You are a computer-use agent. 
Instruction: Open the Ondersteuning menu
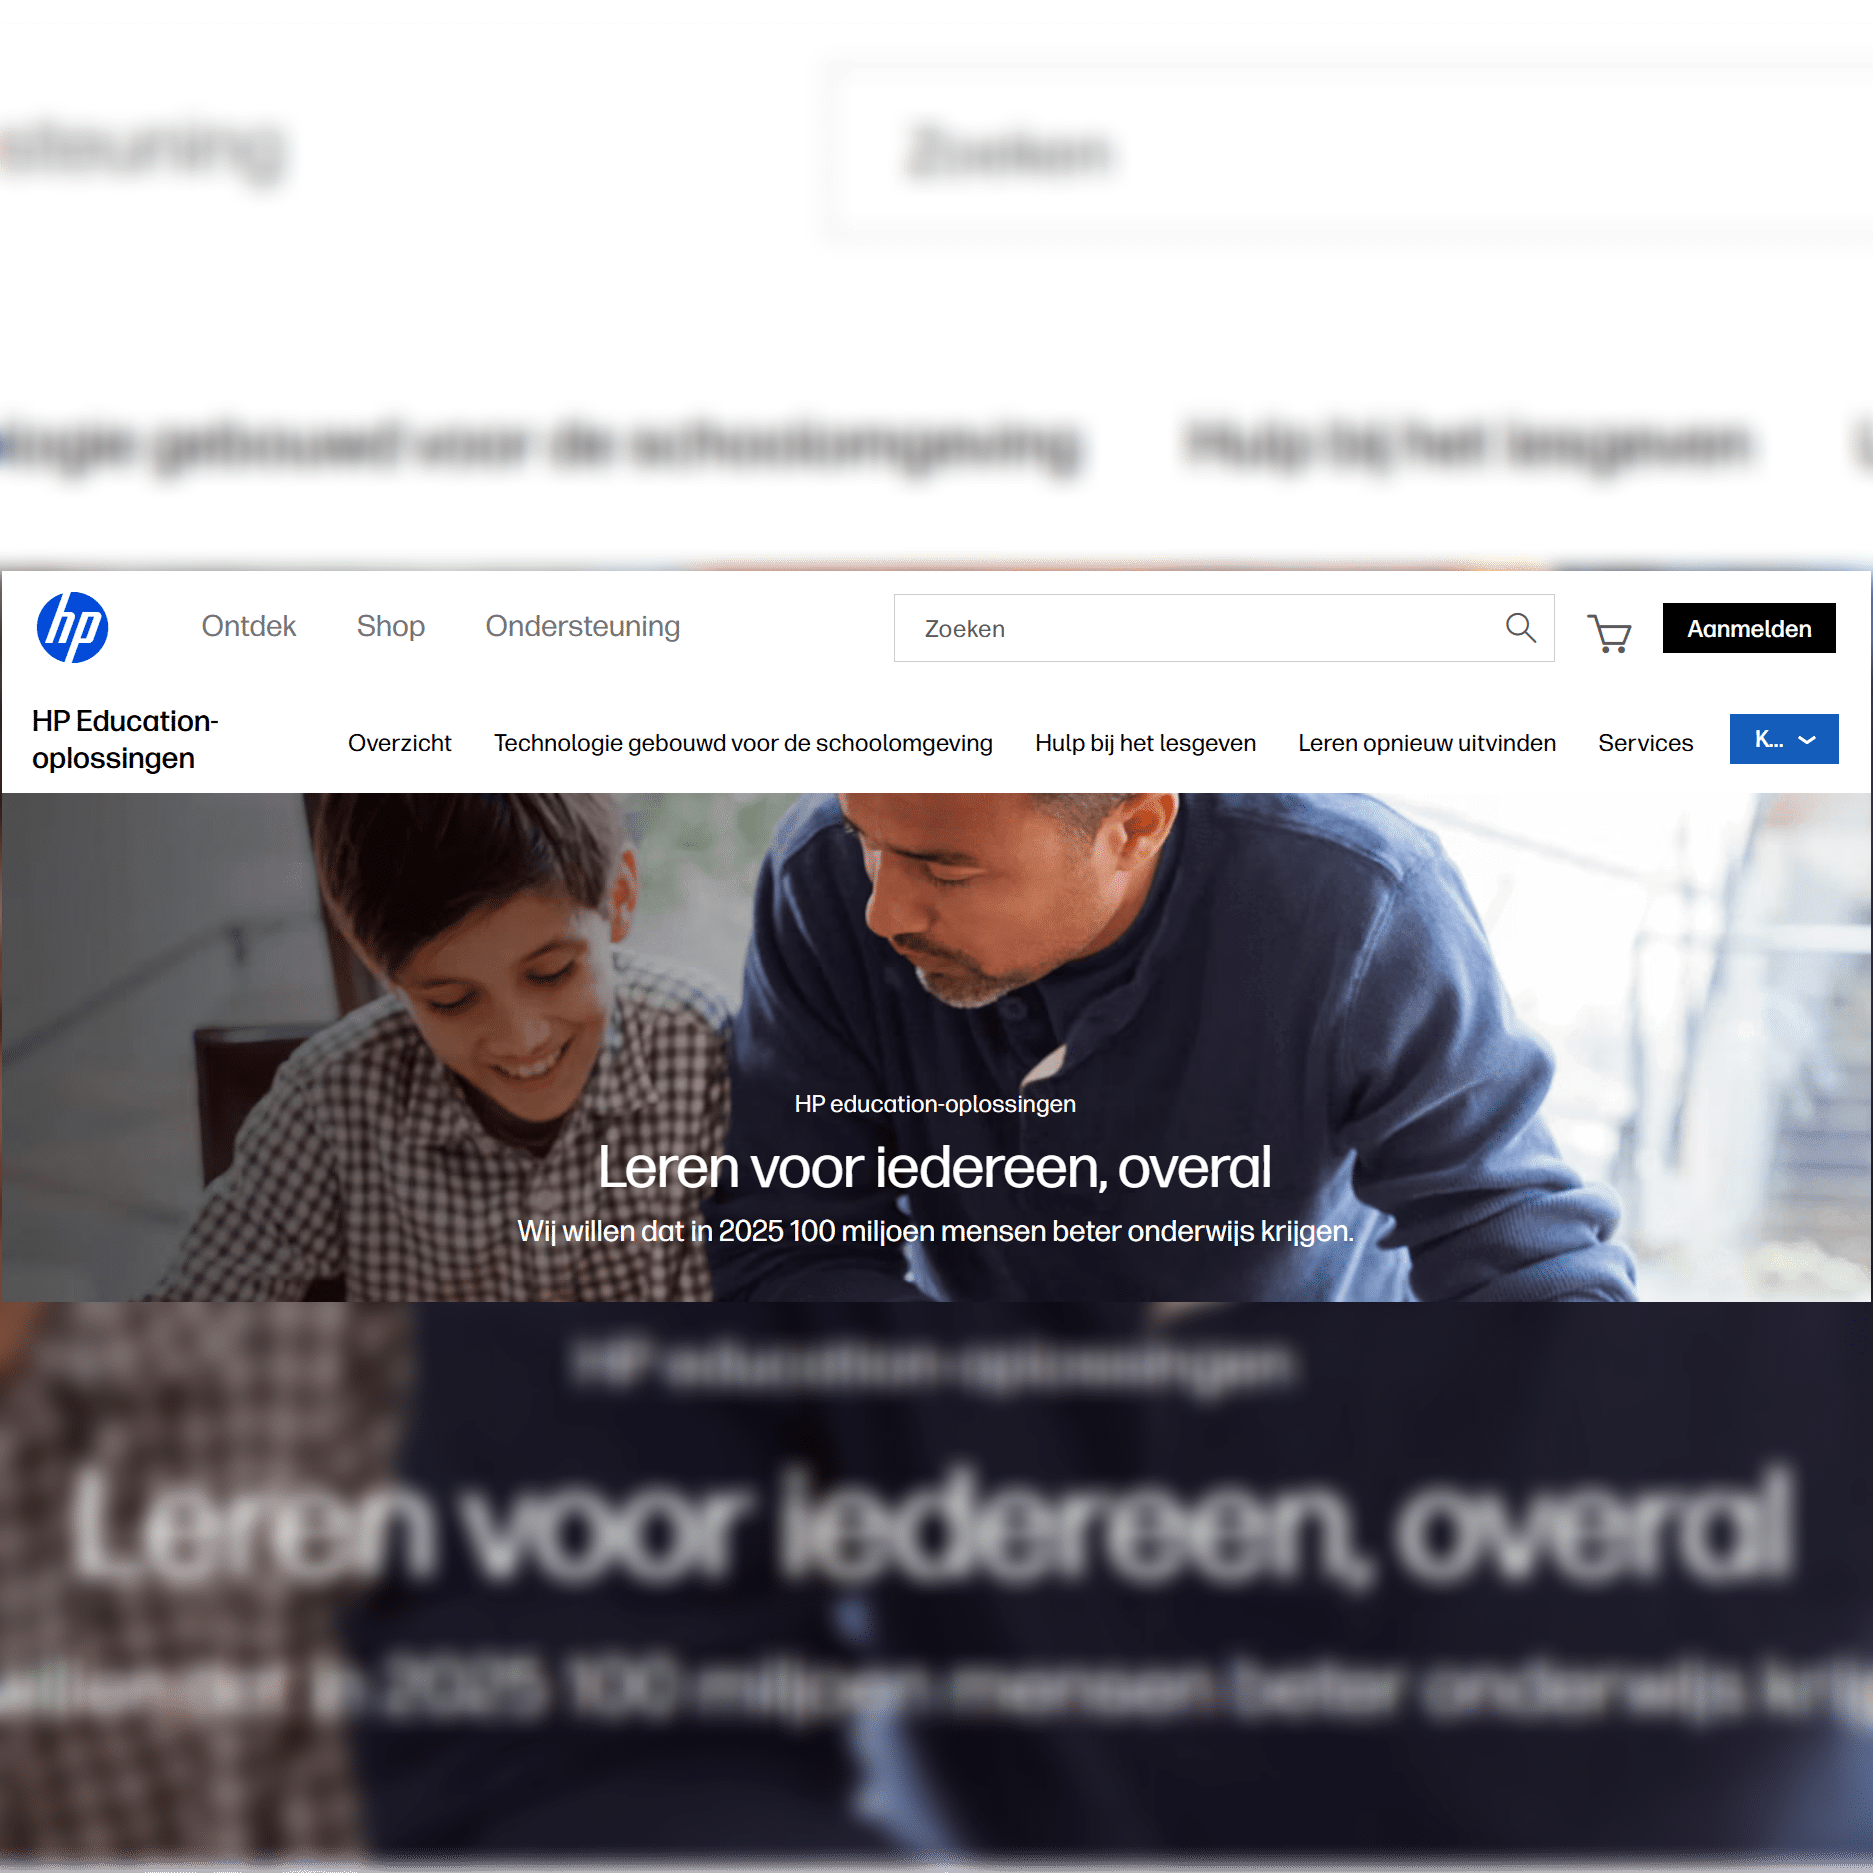tap(582, 626)
